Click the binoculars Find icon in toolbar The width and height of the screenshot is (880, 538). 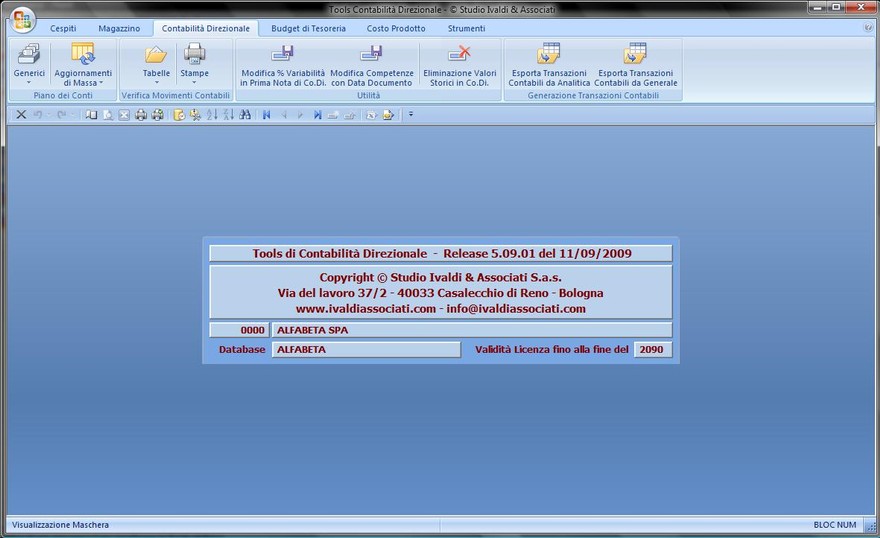(245, 115)
